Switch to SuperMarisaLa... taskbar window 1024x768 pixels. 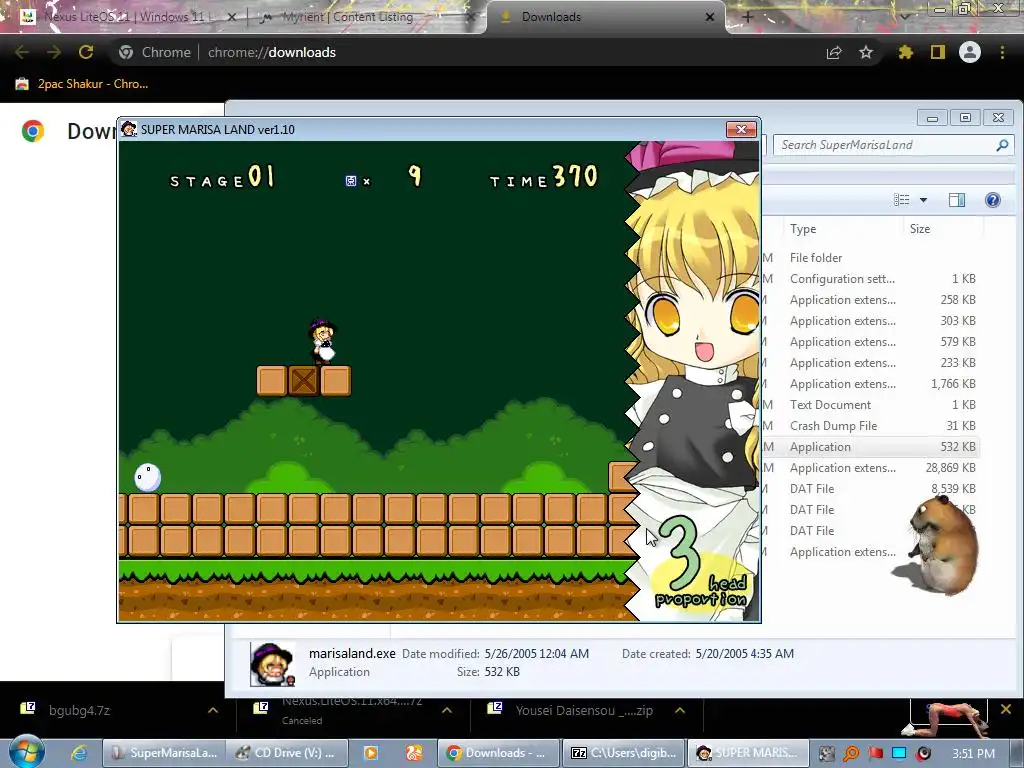pyautogui.click(x=164, y=753)
